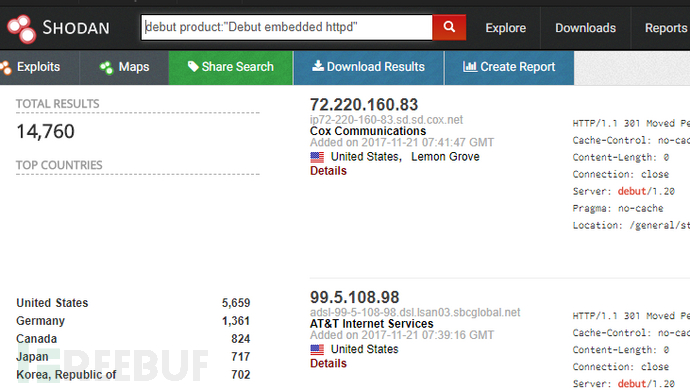Viewport: 690px width, 390px height.
Task: Click the red magnifier search button
Action: (x=449, y=27)
